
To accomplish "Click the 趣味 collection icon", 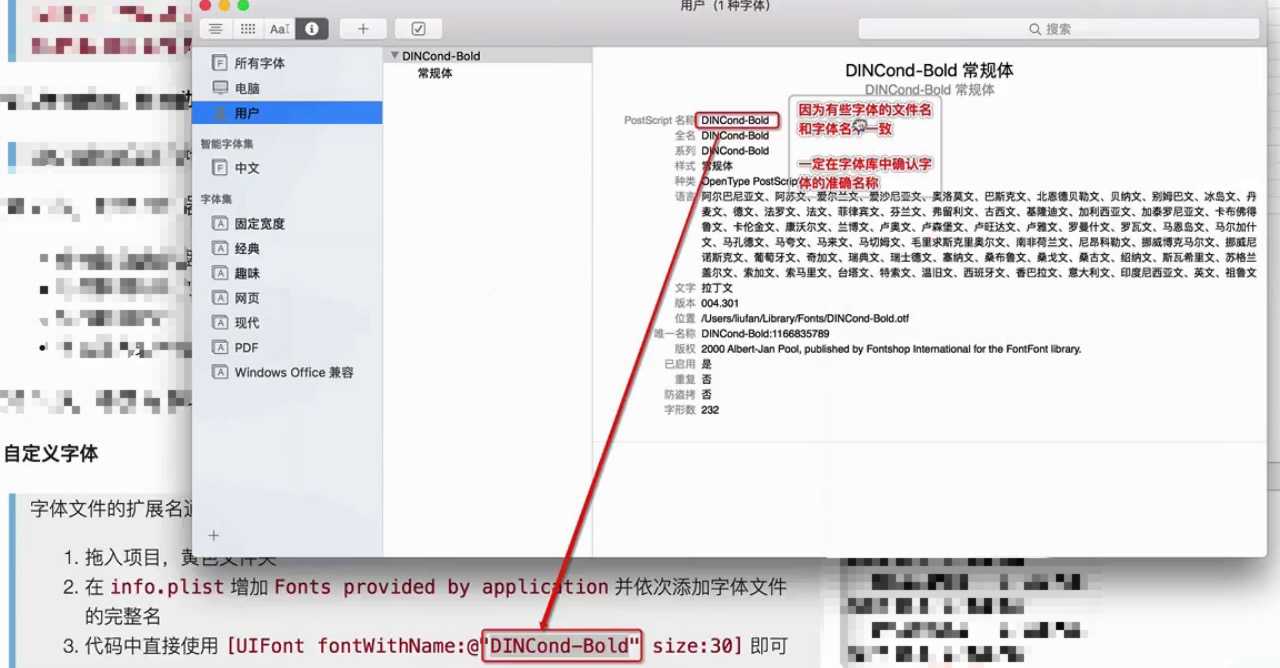I will pos(220,273).
